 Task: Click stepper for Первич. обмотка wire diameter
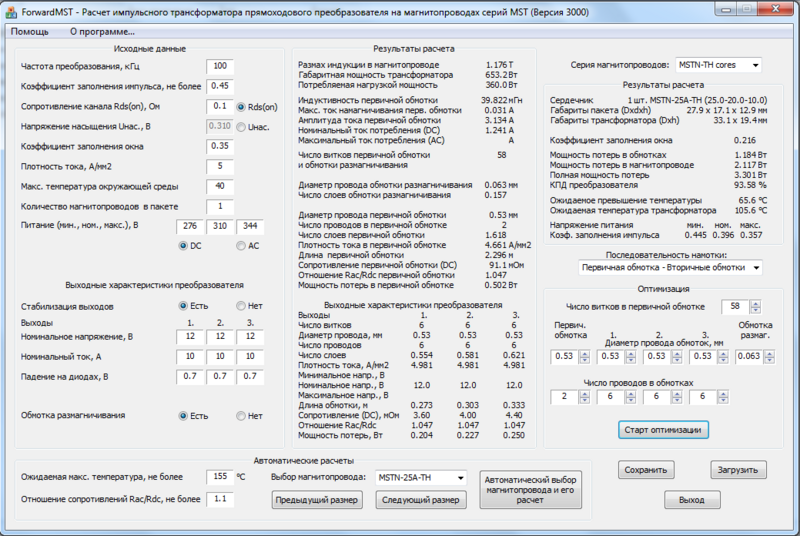585,356
